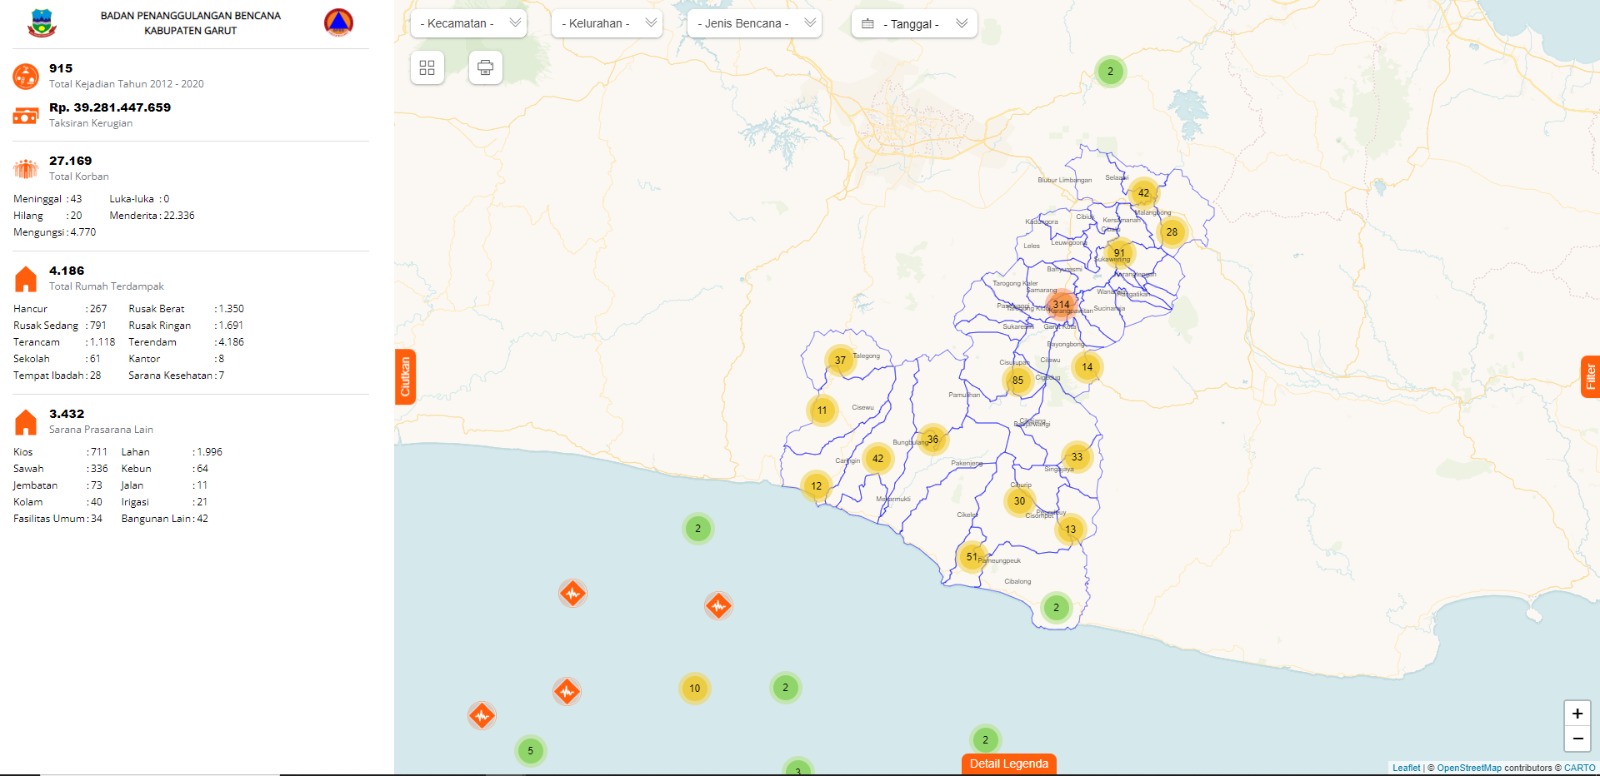Click the Garut regency government logo

point(41,22)
